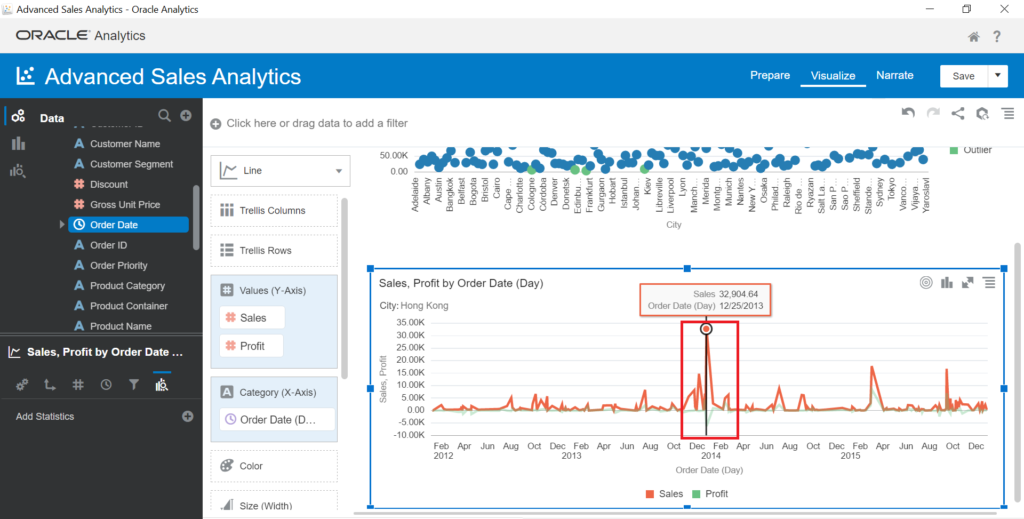Screen dimensions: 1024x519
Task: Switch to the Narrate tab
Action: pyautogui.click(x=895, y=75)
